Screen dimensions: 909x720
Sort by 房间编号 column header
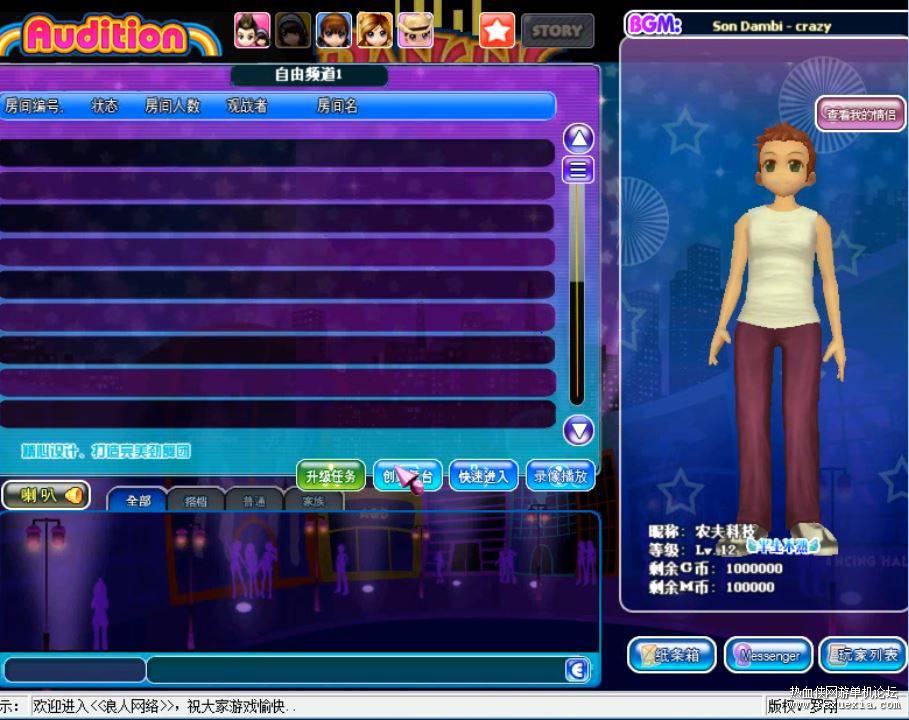click(32, 106)
